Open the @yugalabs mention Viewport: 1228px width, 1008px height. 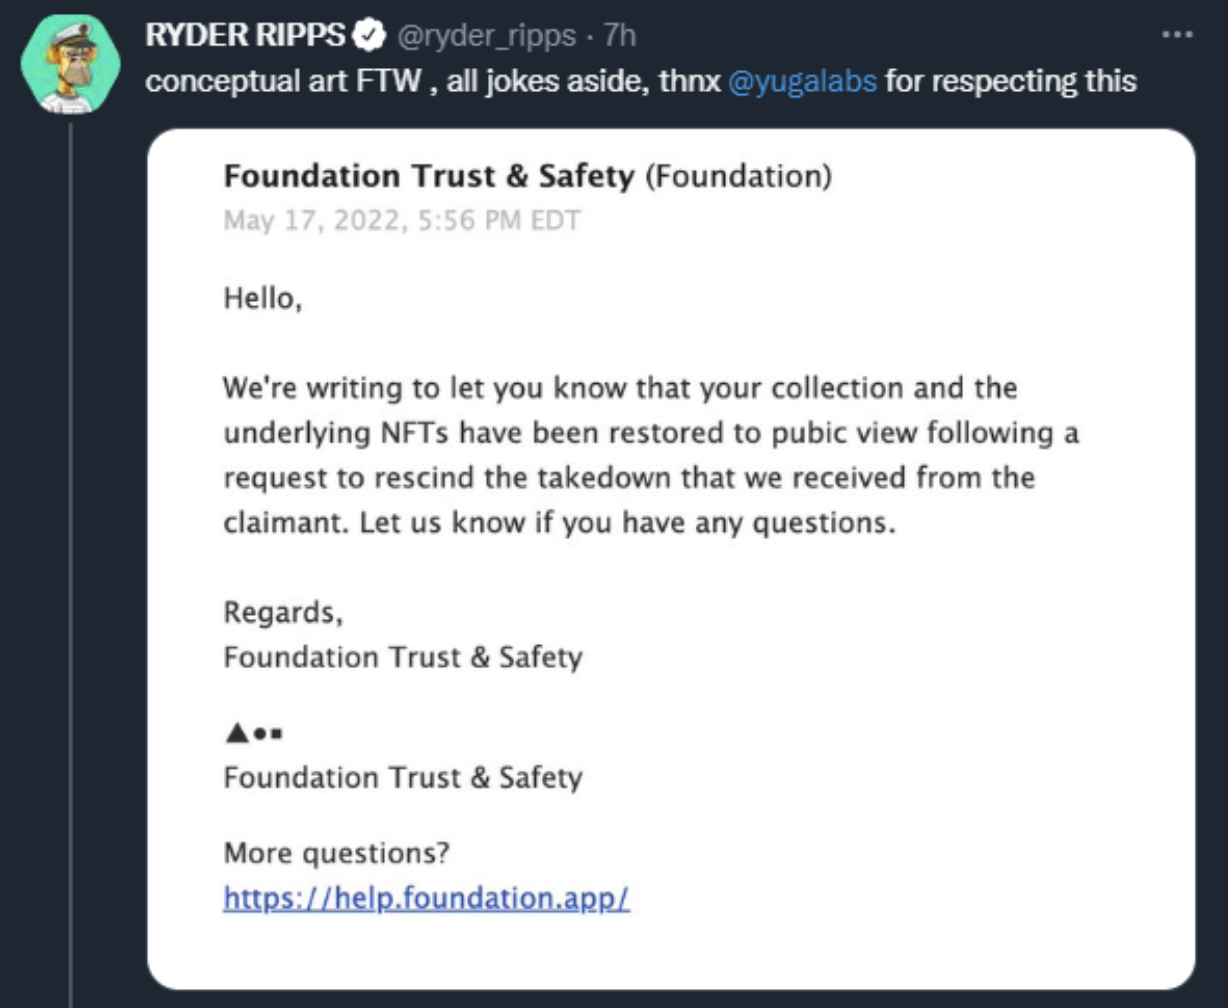click(804, 81)
